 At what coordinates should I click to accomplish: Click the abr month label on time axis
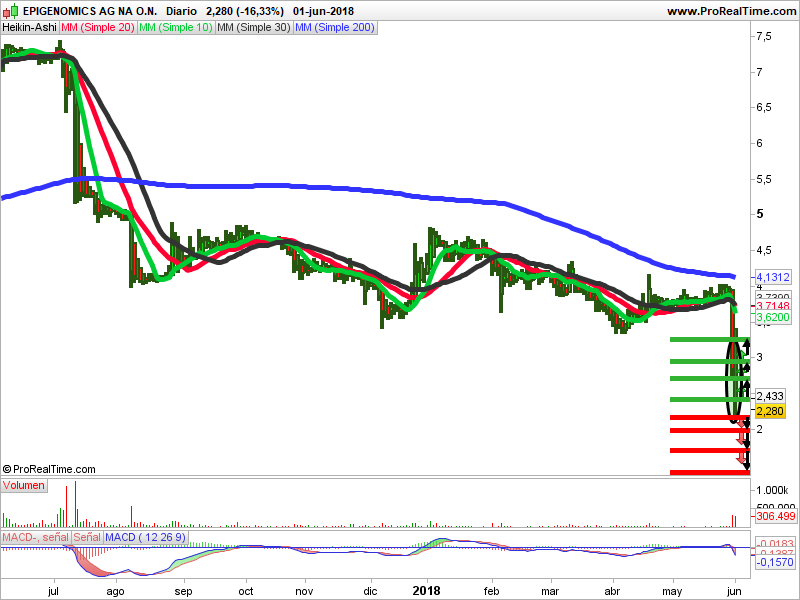pyautogui.click(x=612, y=591)
